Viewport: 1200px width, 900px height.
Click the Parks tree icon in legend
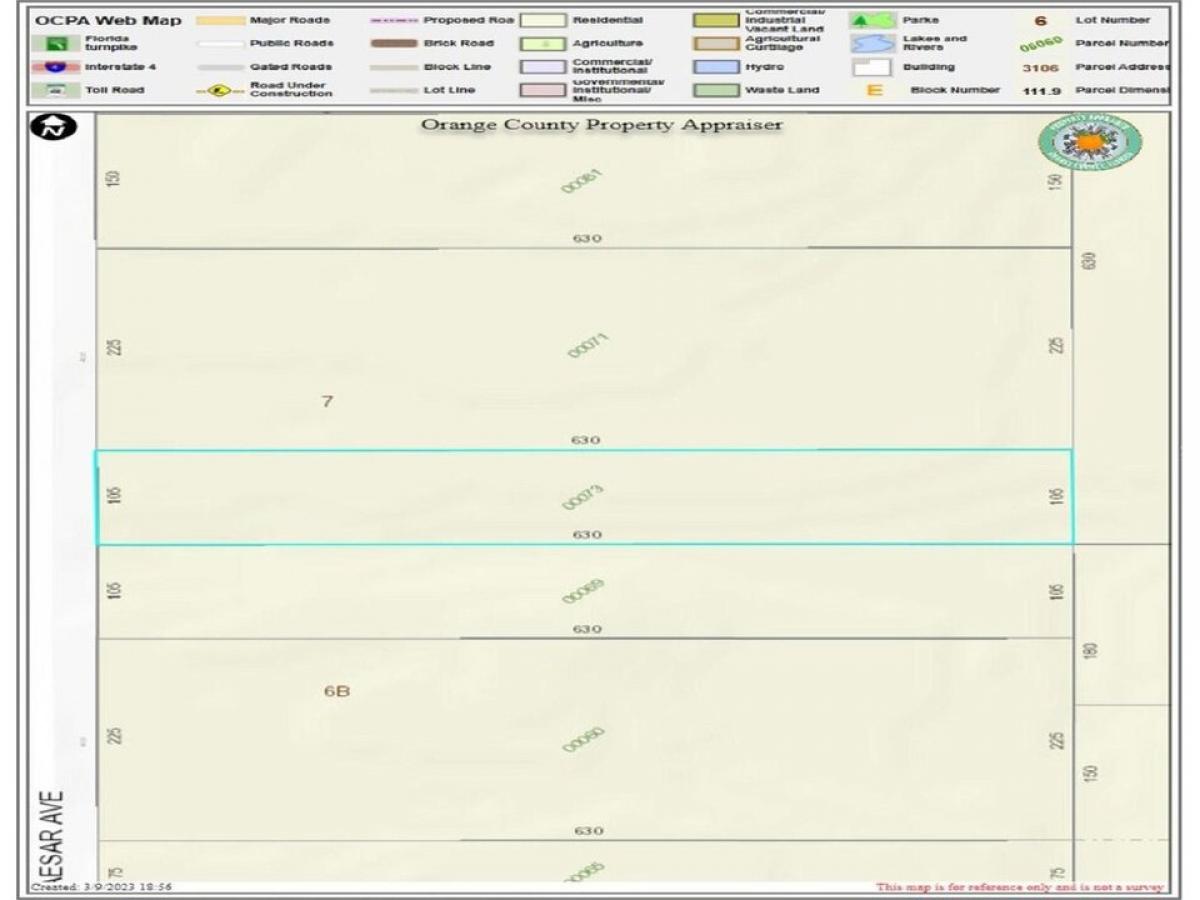[872, 20]
